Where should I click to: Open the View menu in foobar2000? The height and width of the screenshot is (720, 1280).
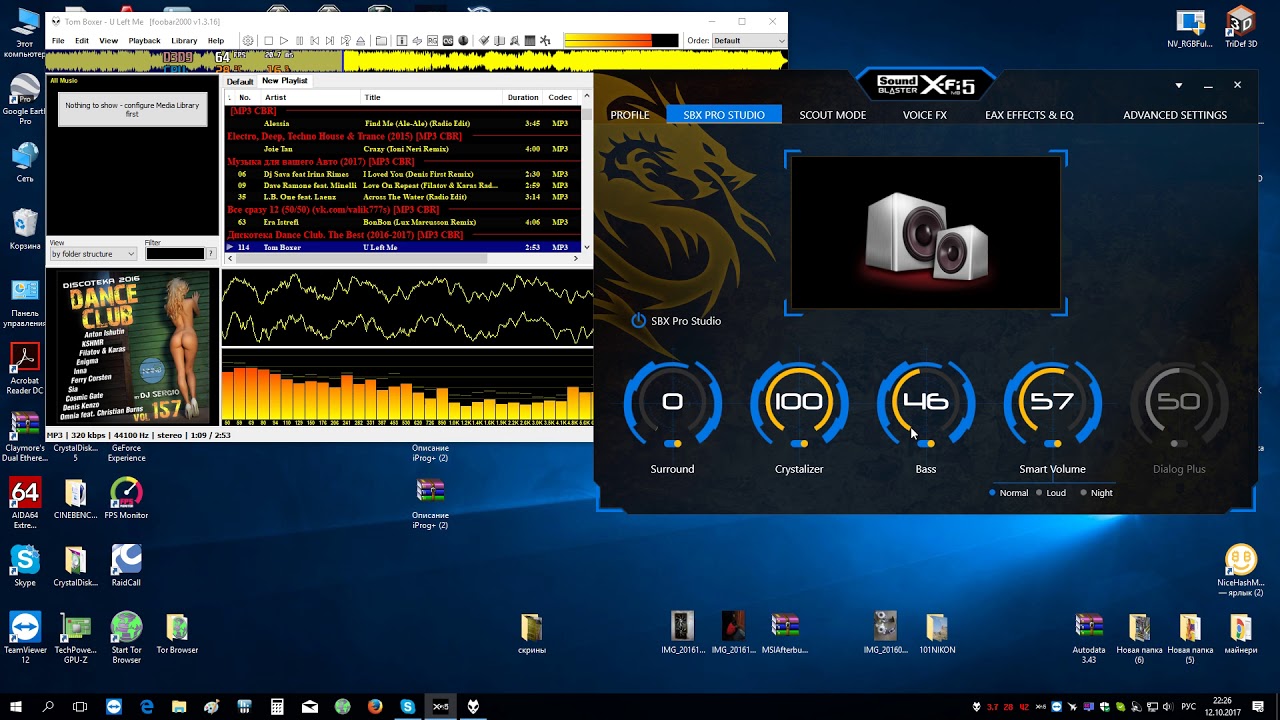pyautogui.click(x=108, y=41)
